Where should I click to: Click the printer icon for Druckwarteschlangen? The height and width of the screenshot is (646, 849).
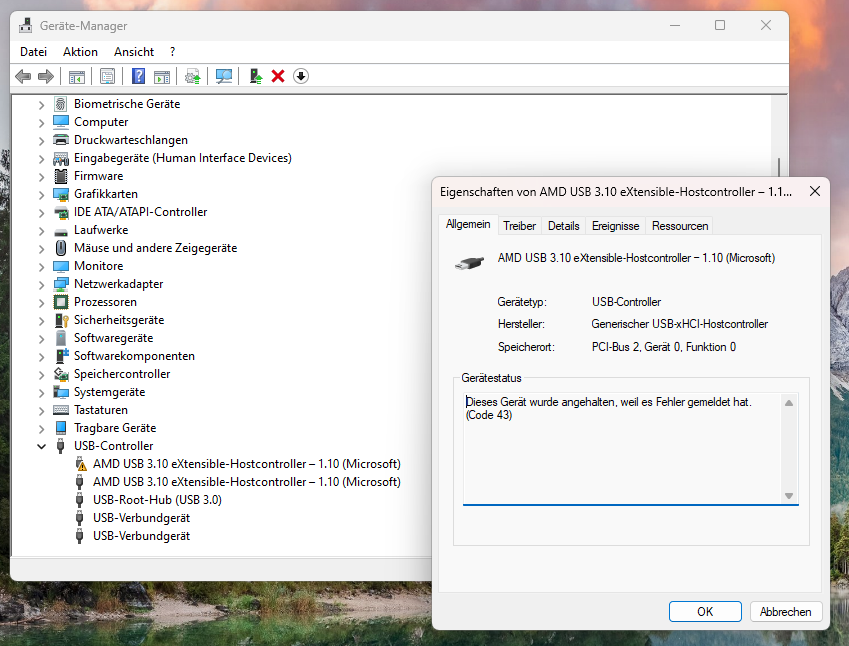click(x=61, y=140)
